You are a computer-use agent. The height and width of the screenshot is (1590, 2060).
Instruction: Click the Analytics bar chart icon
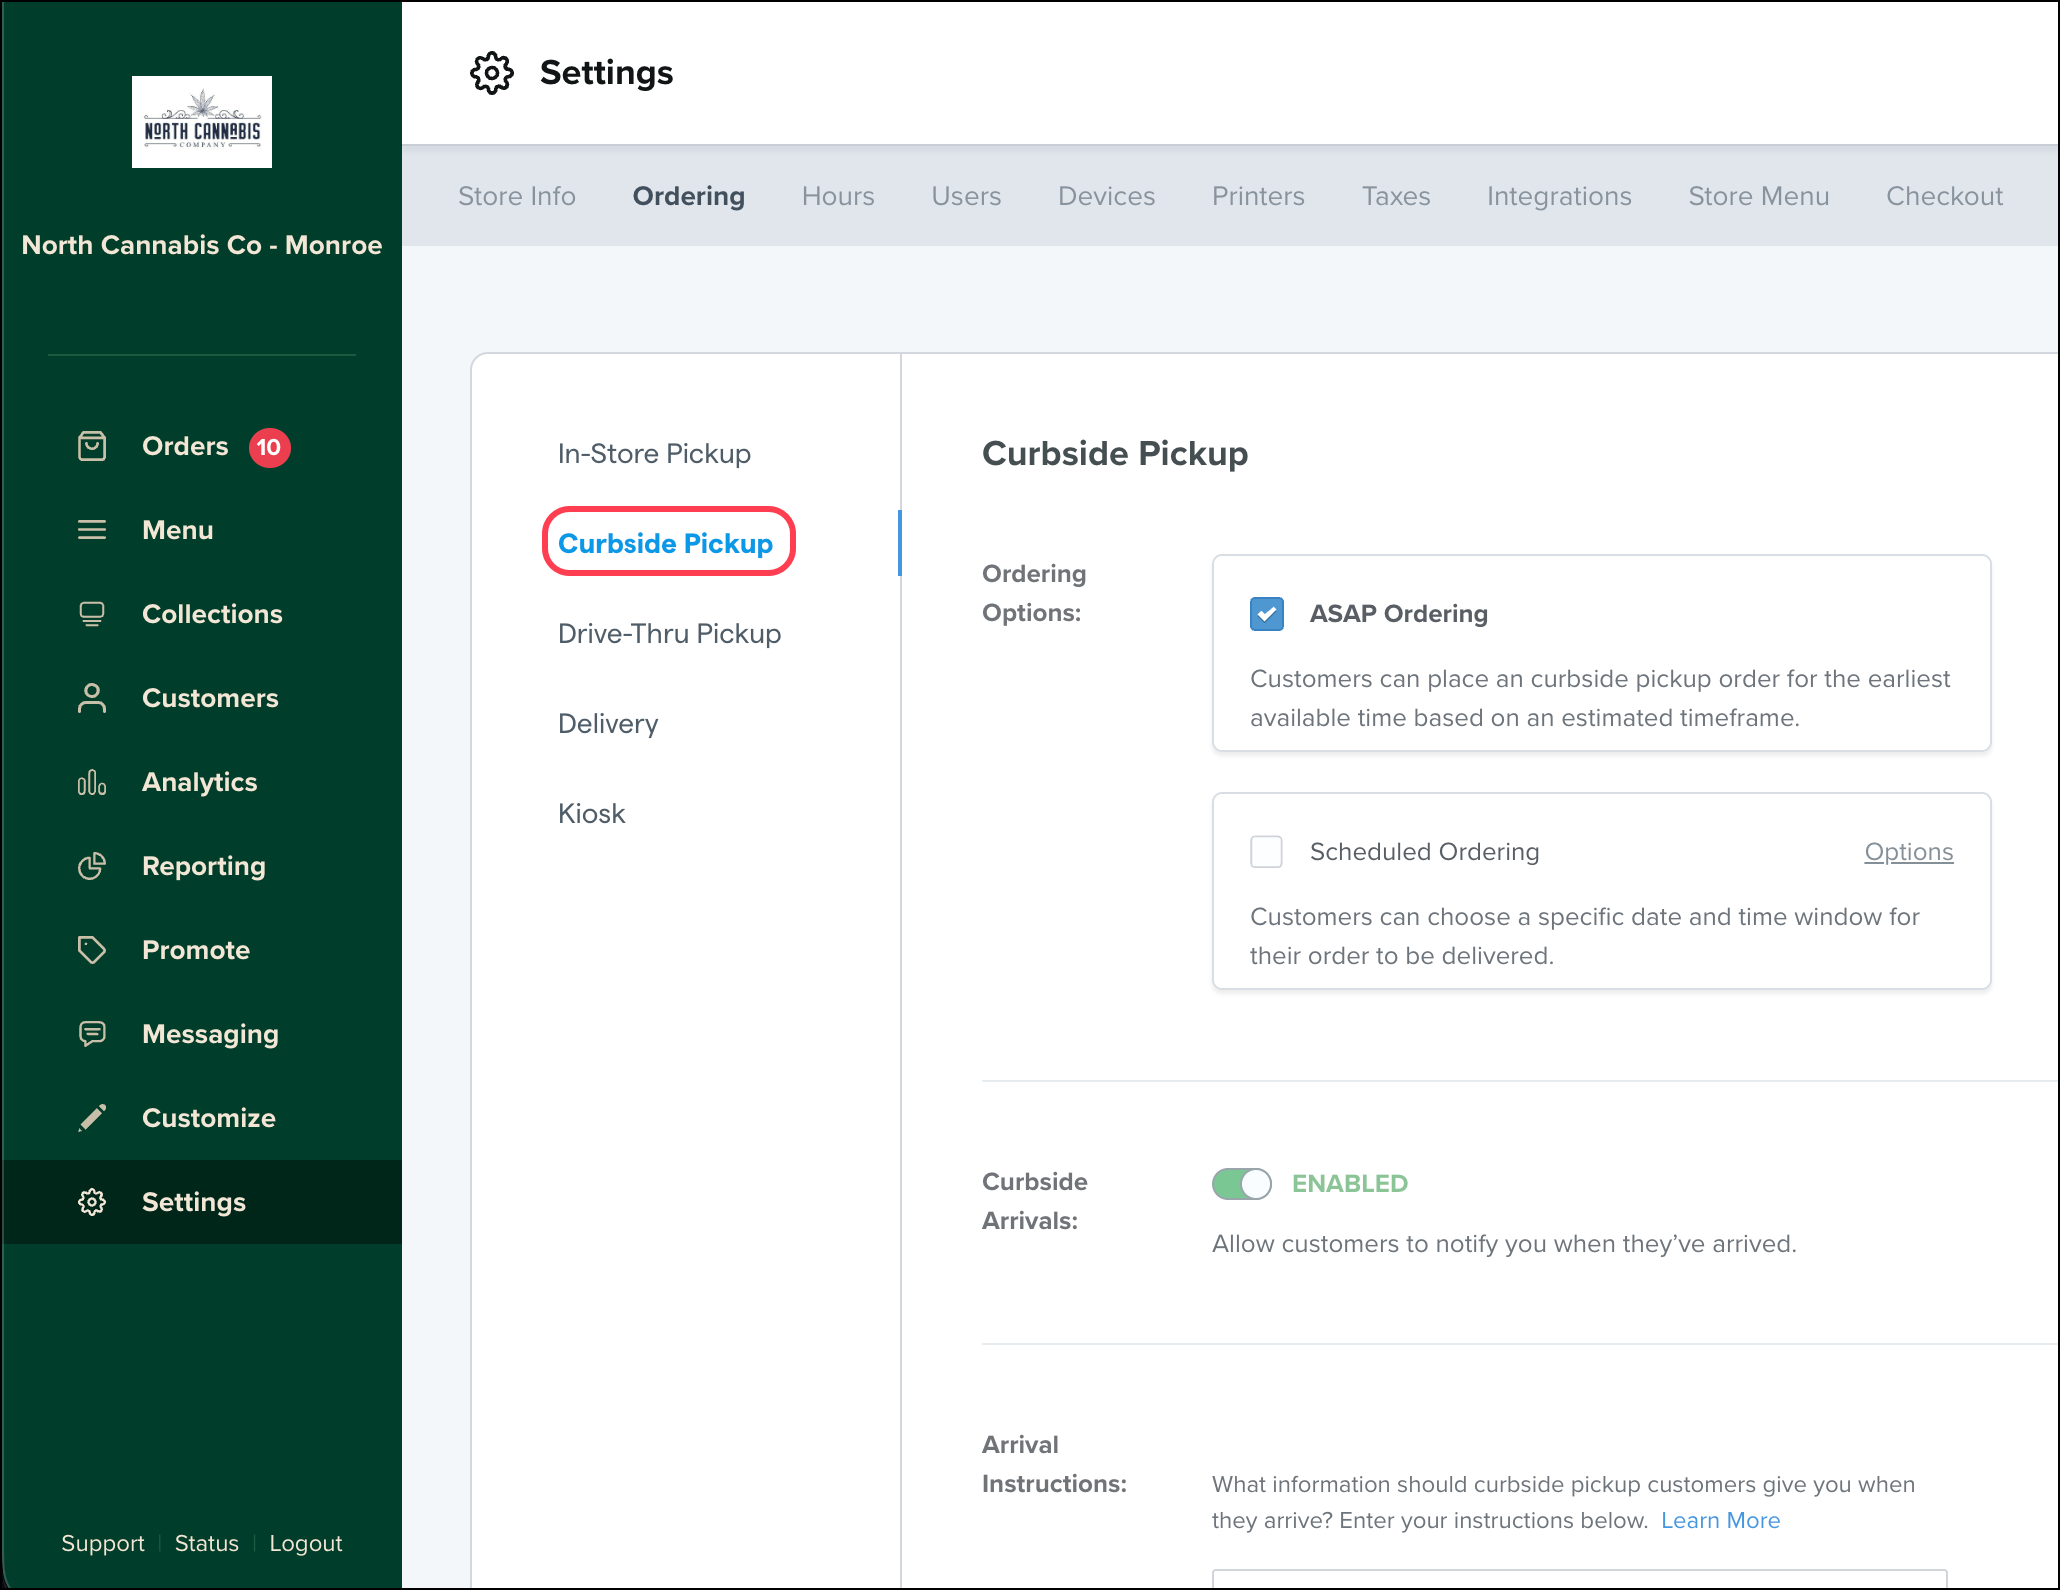(x=92, y=782)
